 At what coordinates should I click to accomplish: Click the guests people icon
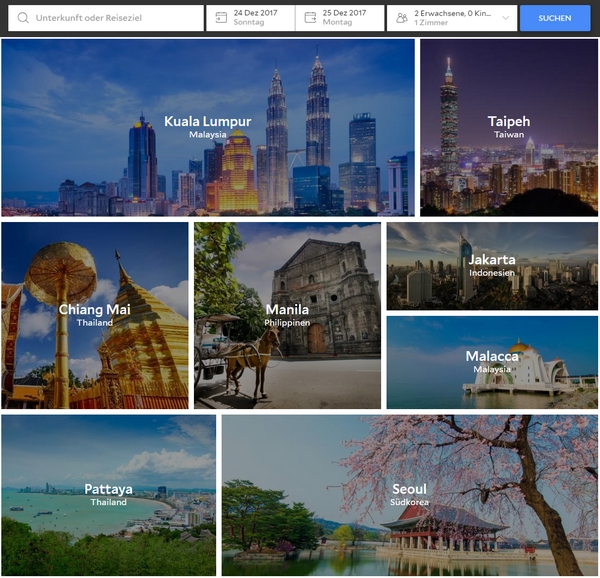[401, 18]
